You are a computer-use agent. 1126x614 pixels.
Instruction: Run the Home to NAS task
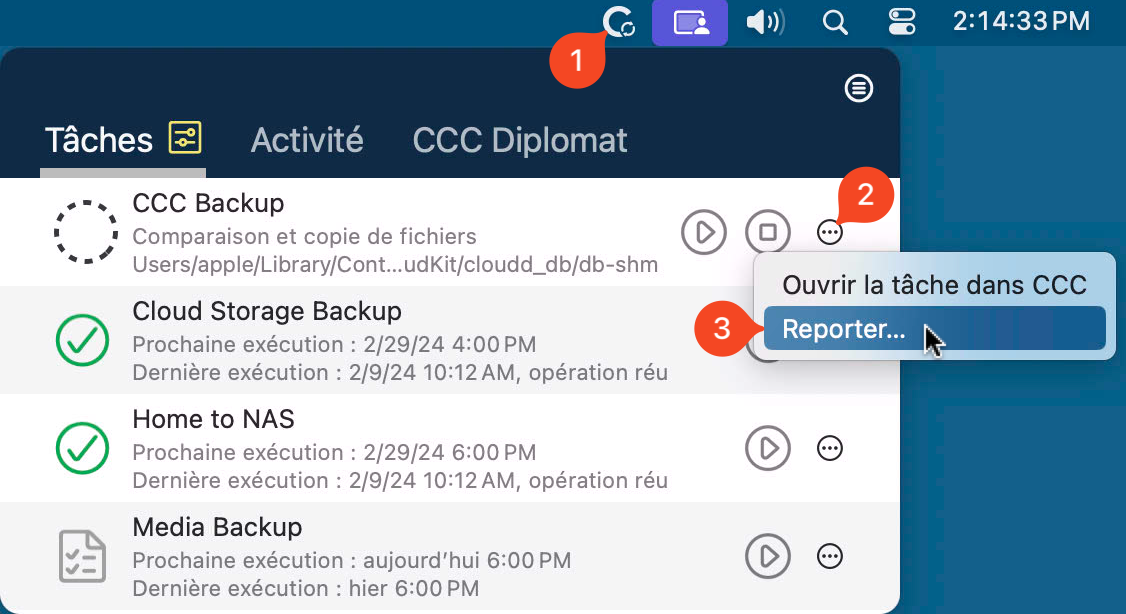[768, 448]
